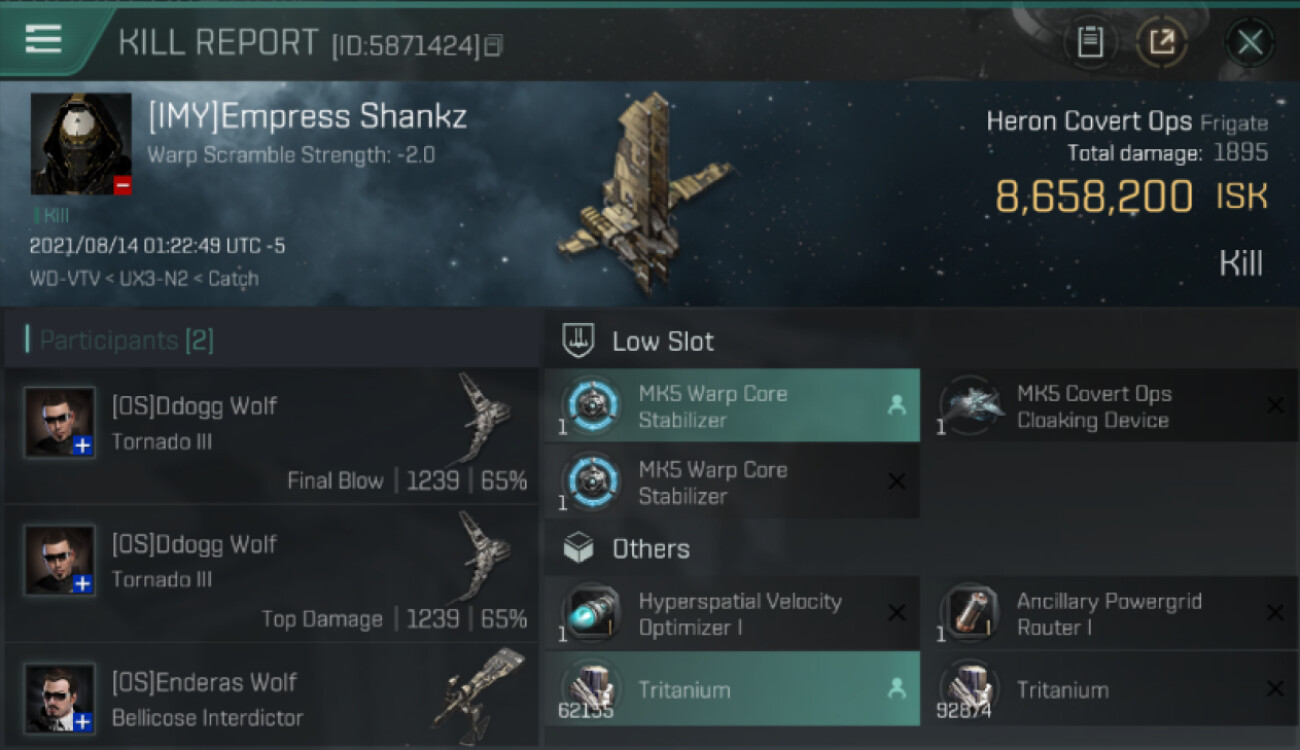The image size is (1300, 750).
Task: View Empress Shankz pilot portrait
Action: [81, 144]
